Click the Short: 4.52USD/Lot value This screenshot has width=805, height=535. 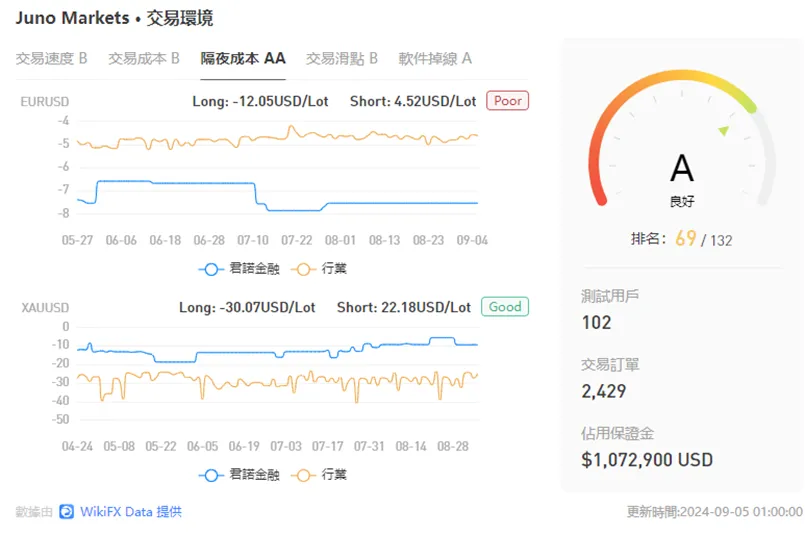click(413, 101)
